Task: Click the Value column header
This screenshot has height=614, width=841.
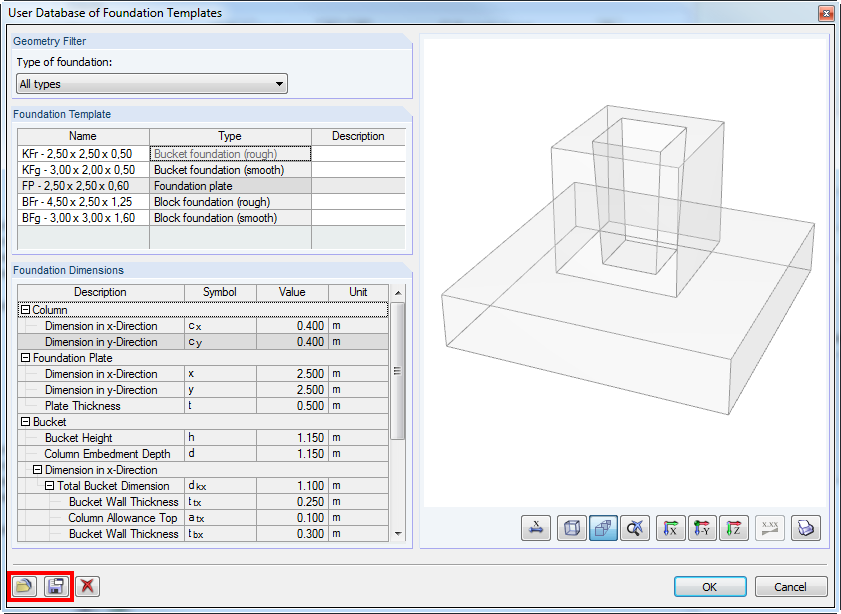Action: tap(292, 292)
